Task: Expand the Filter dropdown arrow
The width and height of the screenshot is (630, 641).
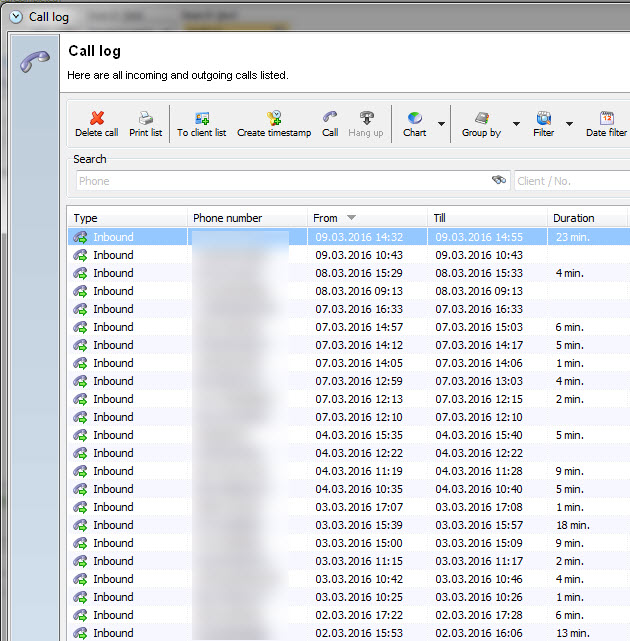Action: (569, 125)
